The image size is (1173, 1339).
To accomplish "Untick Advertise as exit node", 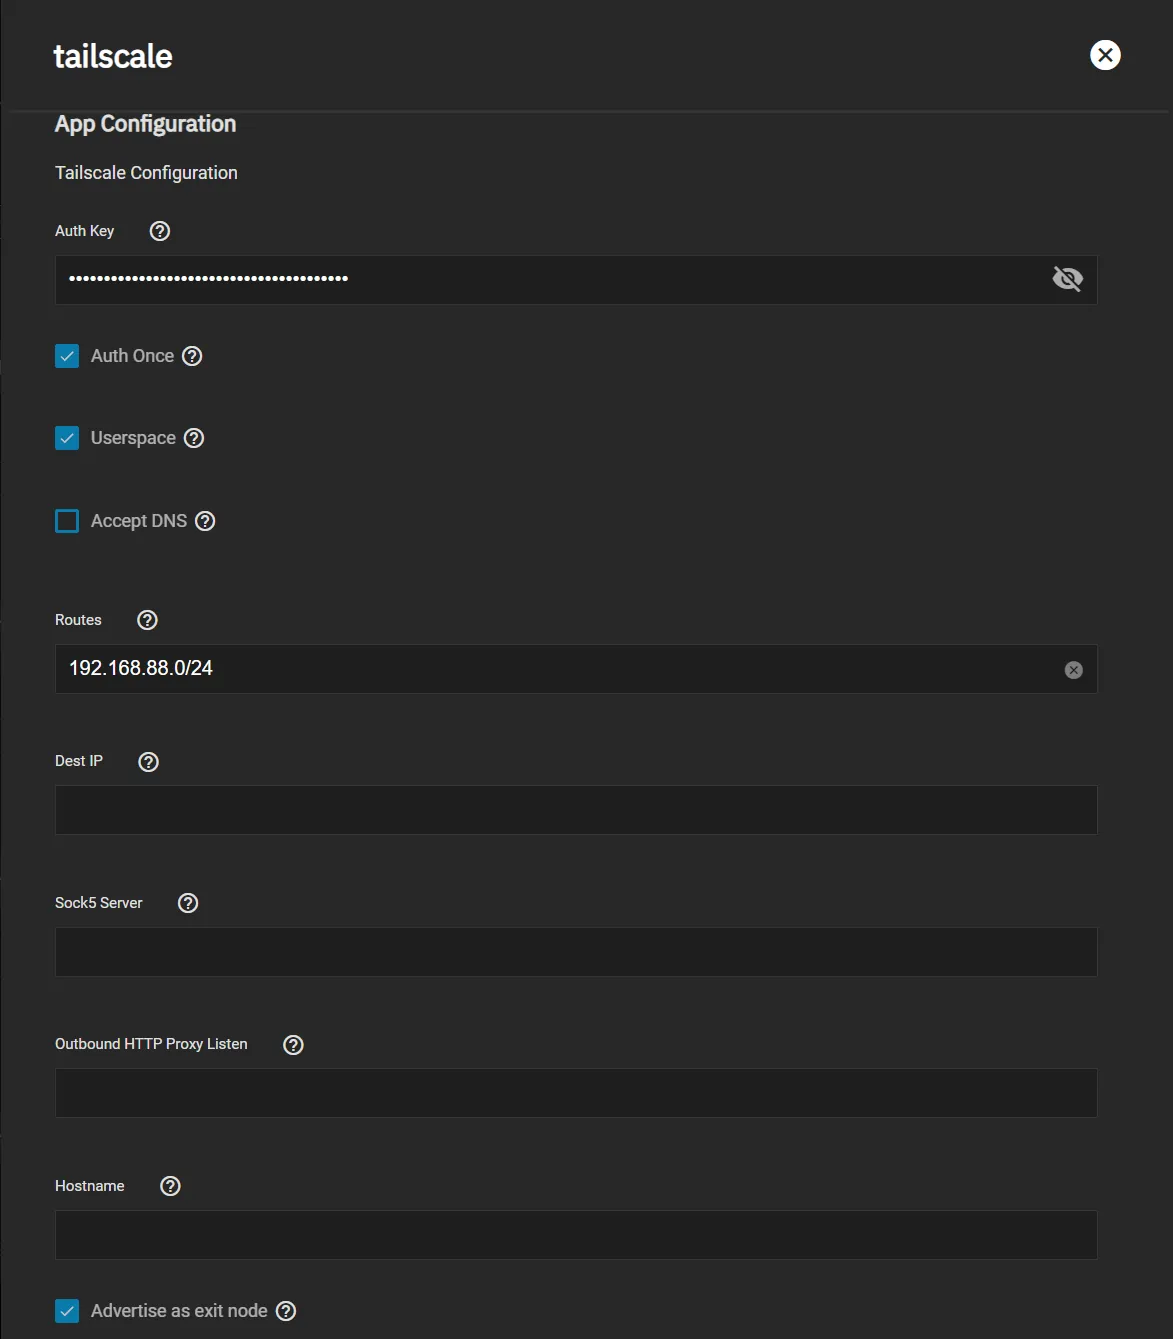I will click(67, 1311).
